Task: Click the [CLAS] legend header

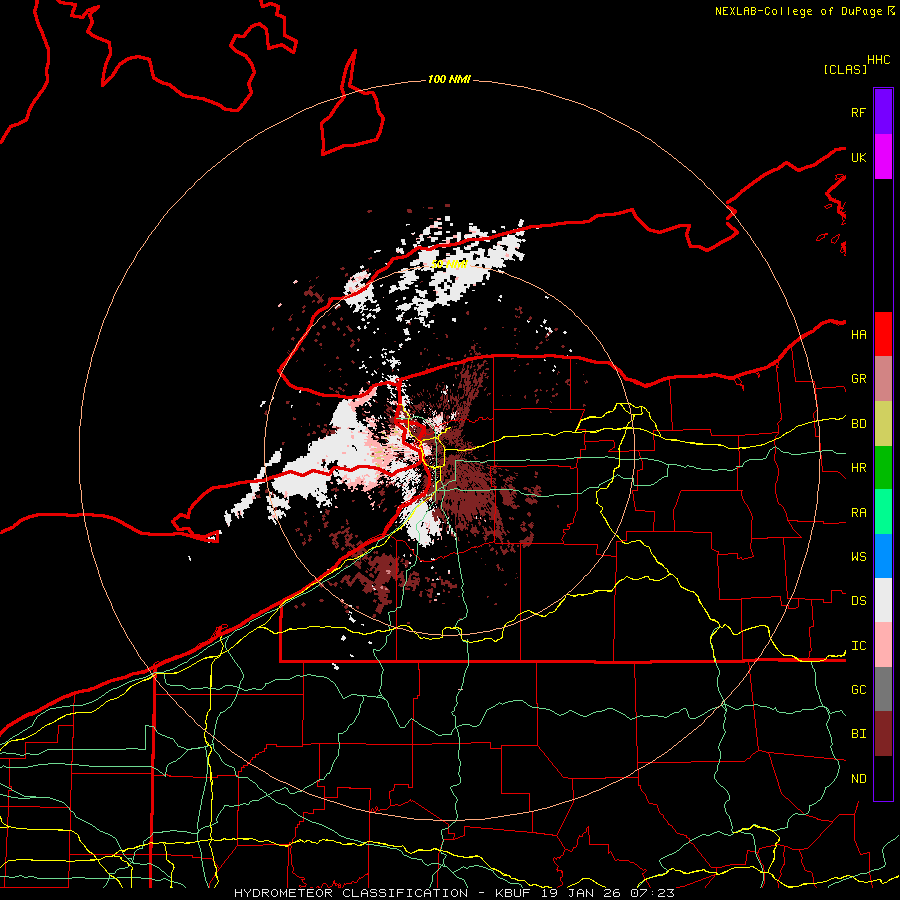Action: 845,69
